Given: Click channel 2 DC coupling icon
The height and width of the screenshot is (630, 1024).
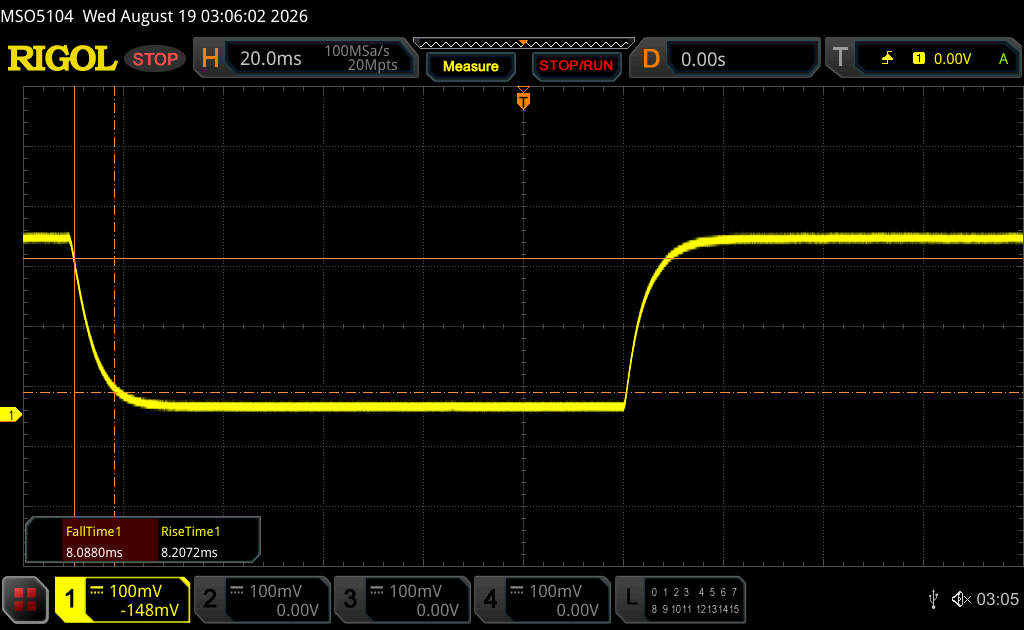Looking at the screenshot, I should (237, 591).
